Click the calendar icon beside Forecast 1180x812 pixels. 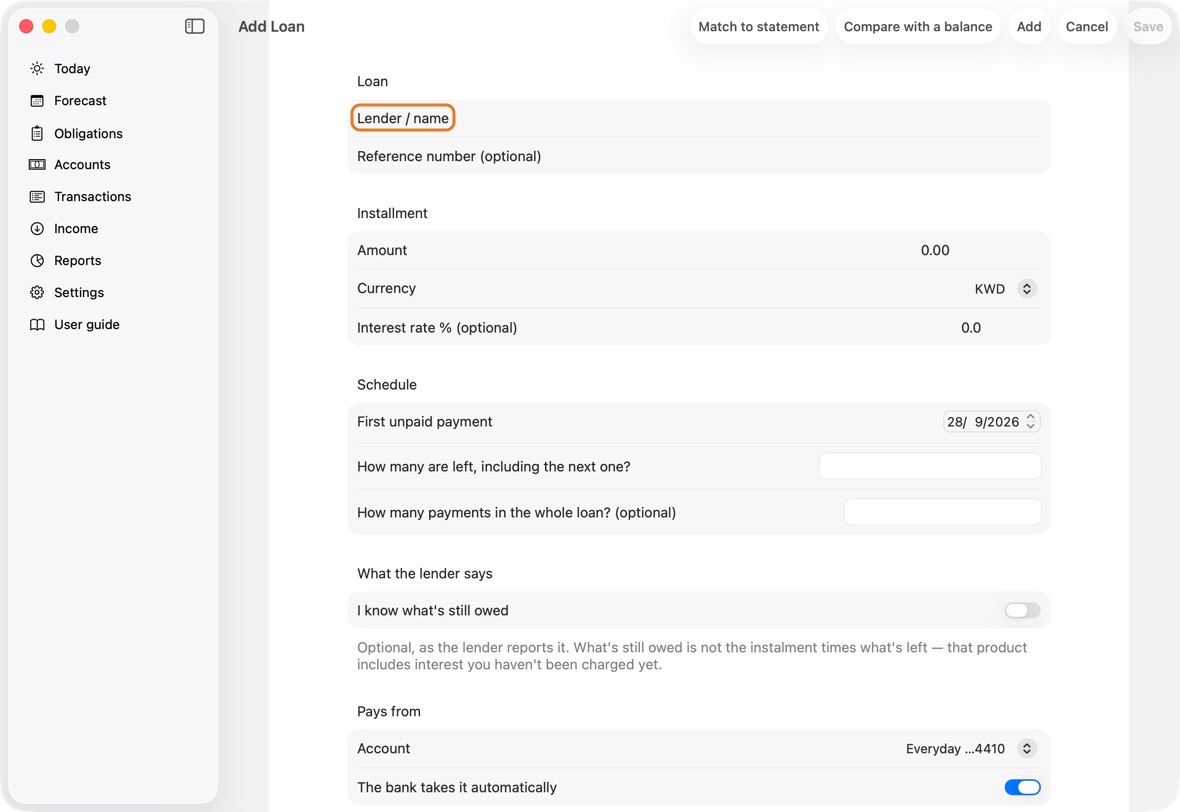[x=37, y=101]
